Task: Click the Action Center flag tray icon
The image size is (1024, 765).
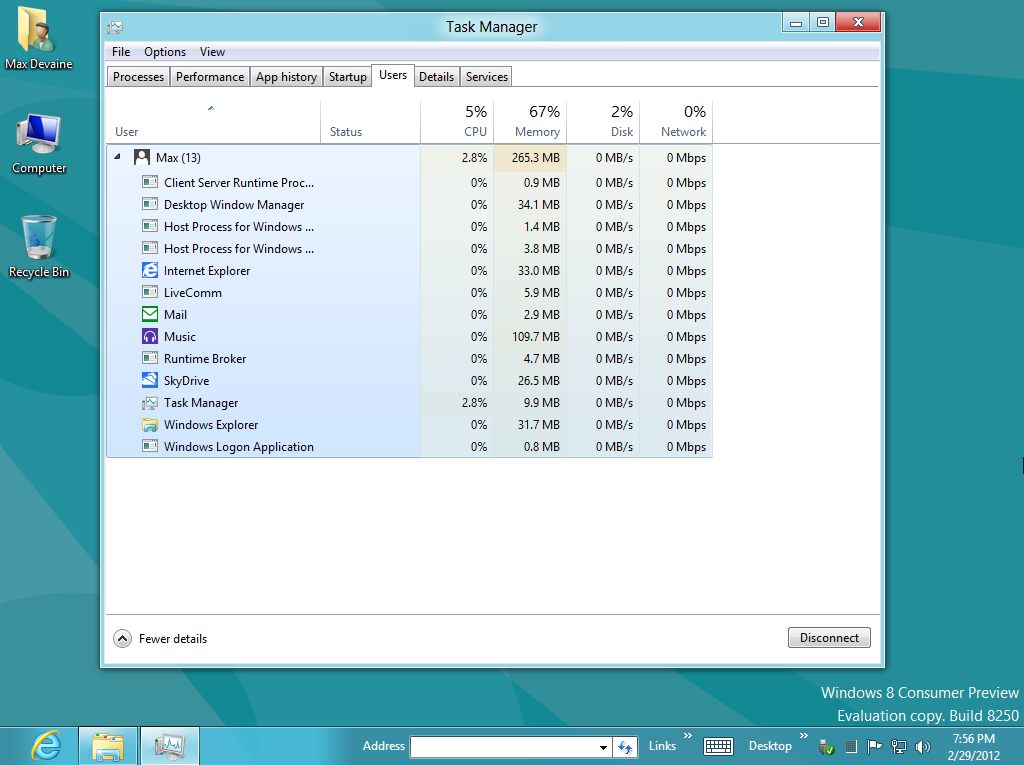Action: (x=874, y=746)
